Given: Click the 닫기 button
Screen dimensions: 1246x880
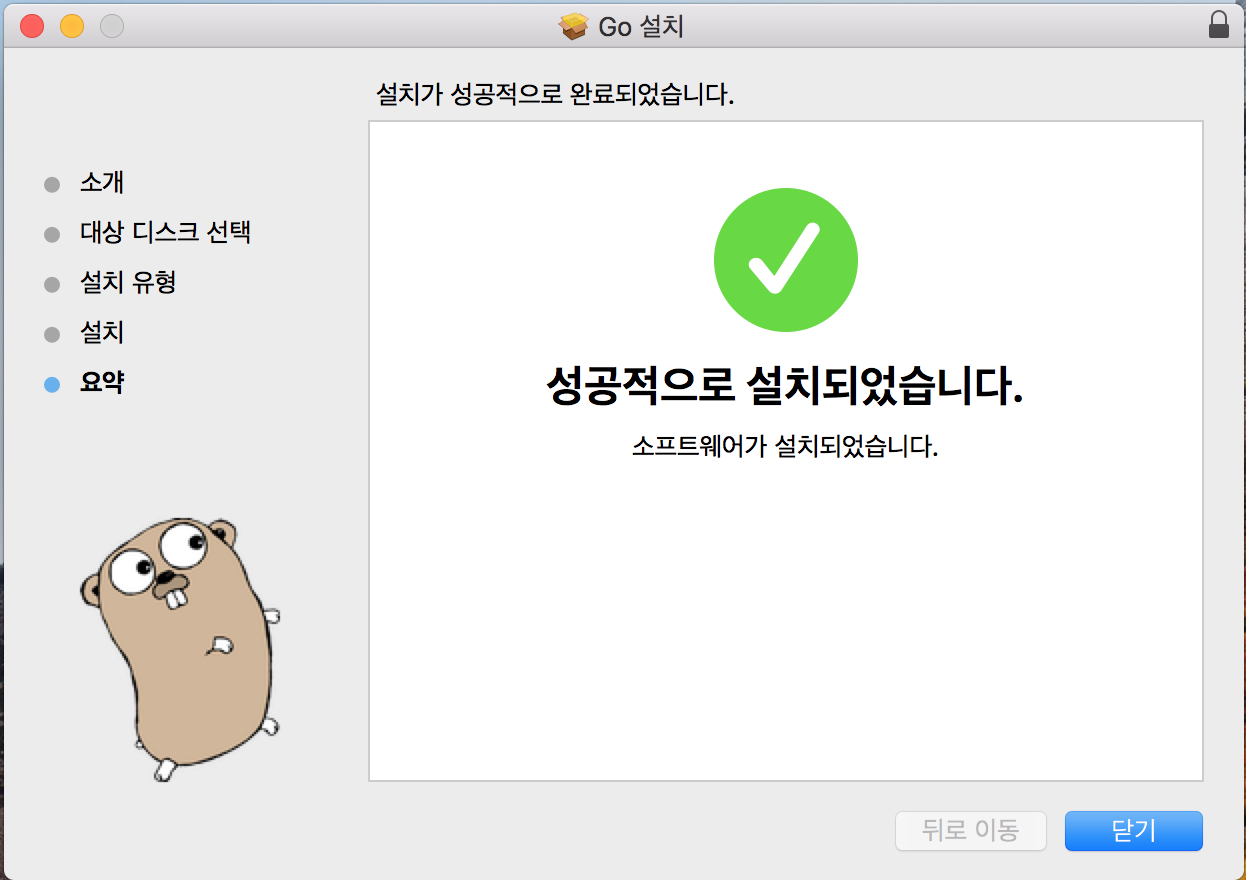Looking at the screenshot, I should [1133, 831].
